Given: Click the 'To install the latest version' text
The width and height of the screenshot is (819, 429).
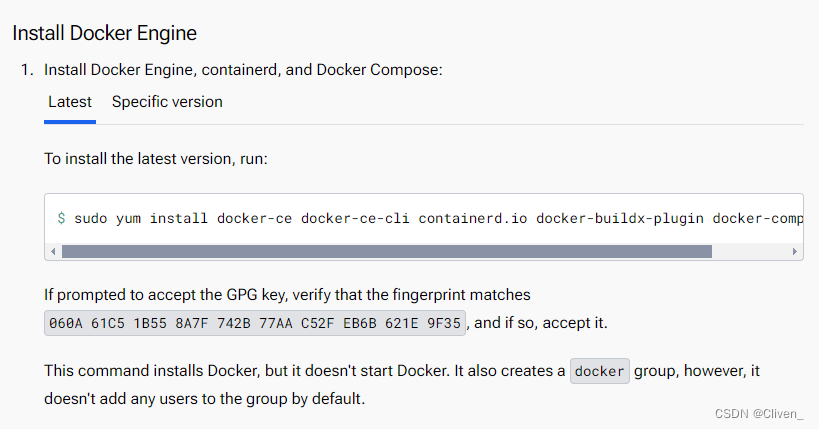Looking at the screenshot, I should pos(156,159).
